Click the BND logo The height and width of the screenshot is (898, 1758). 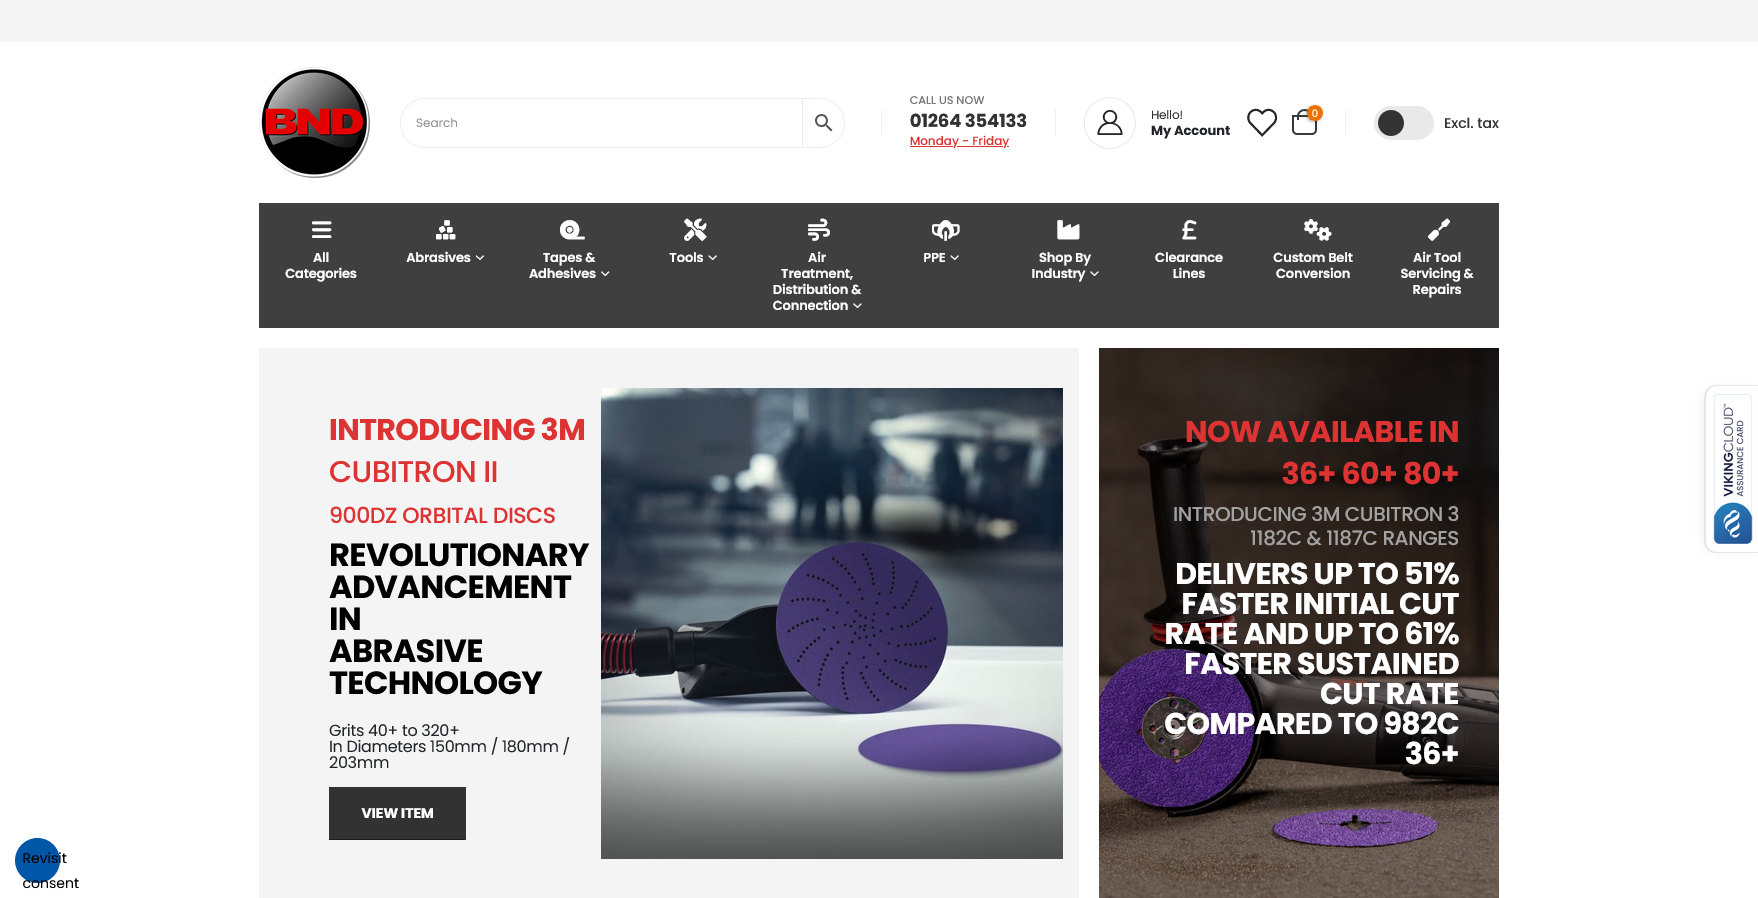(x=315, y=123)
